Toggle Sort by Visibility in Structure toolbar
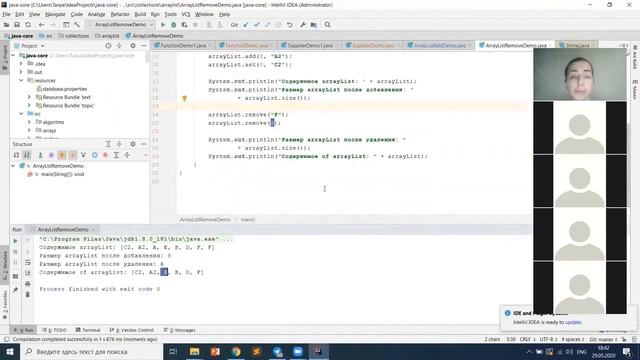Viewport: 640px width, 360px height. tap(16, 155)
